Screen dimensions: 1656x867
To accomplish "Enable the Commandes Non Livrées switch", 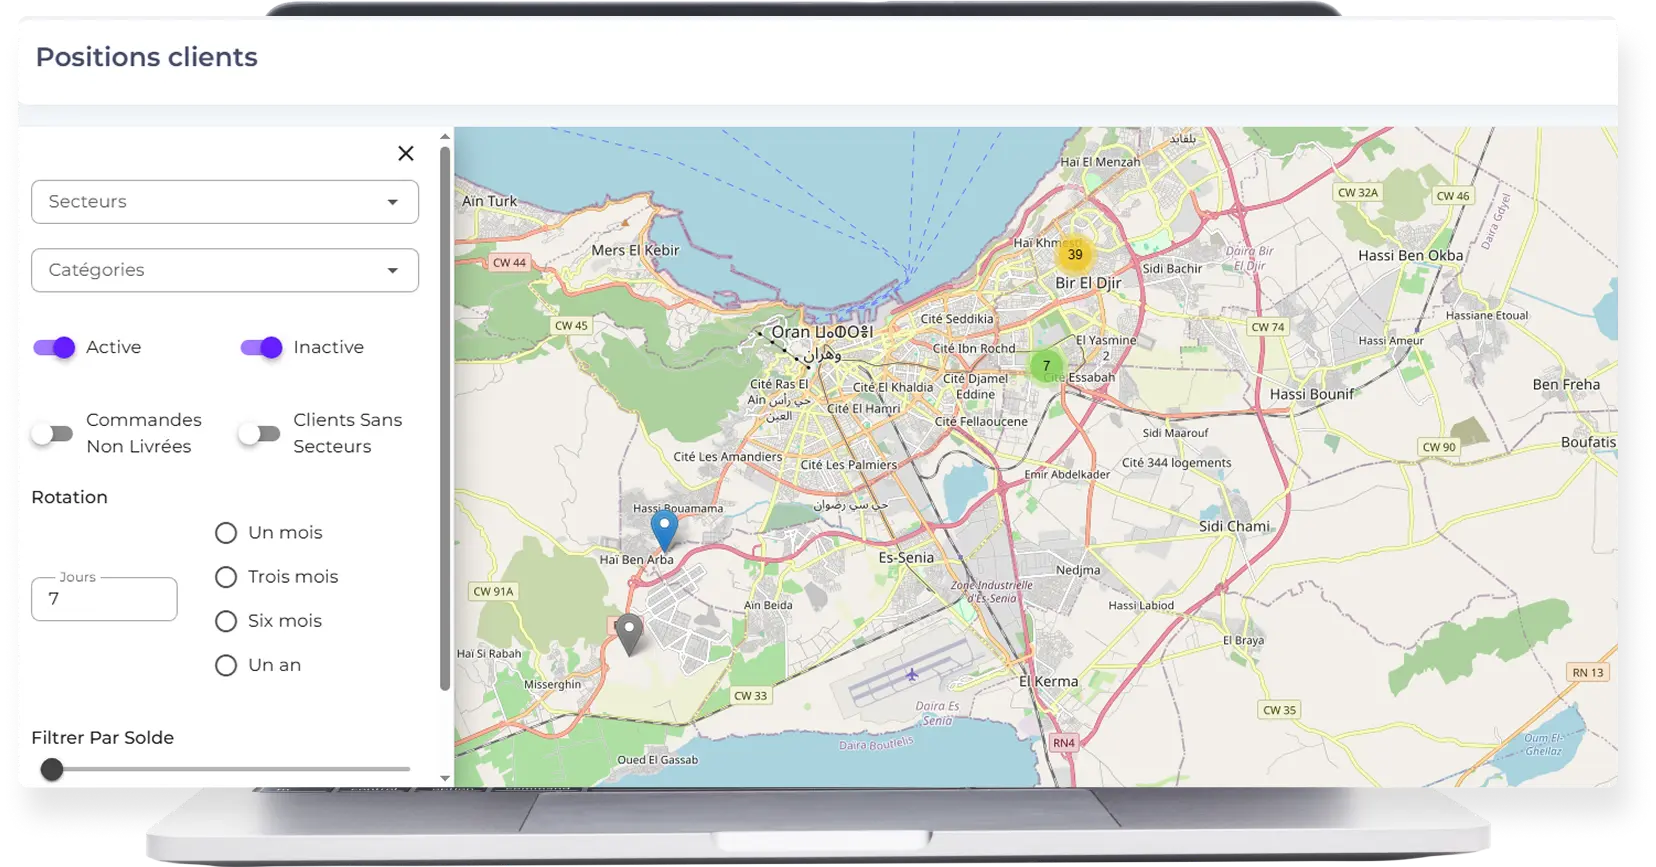I will (52, 434).
